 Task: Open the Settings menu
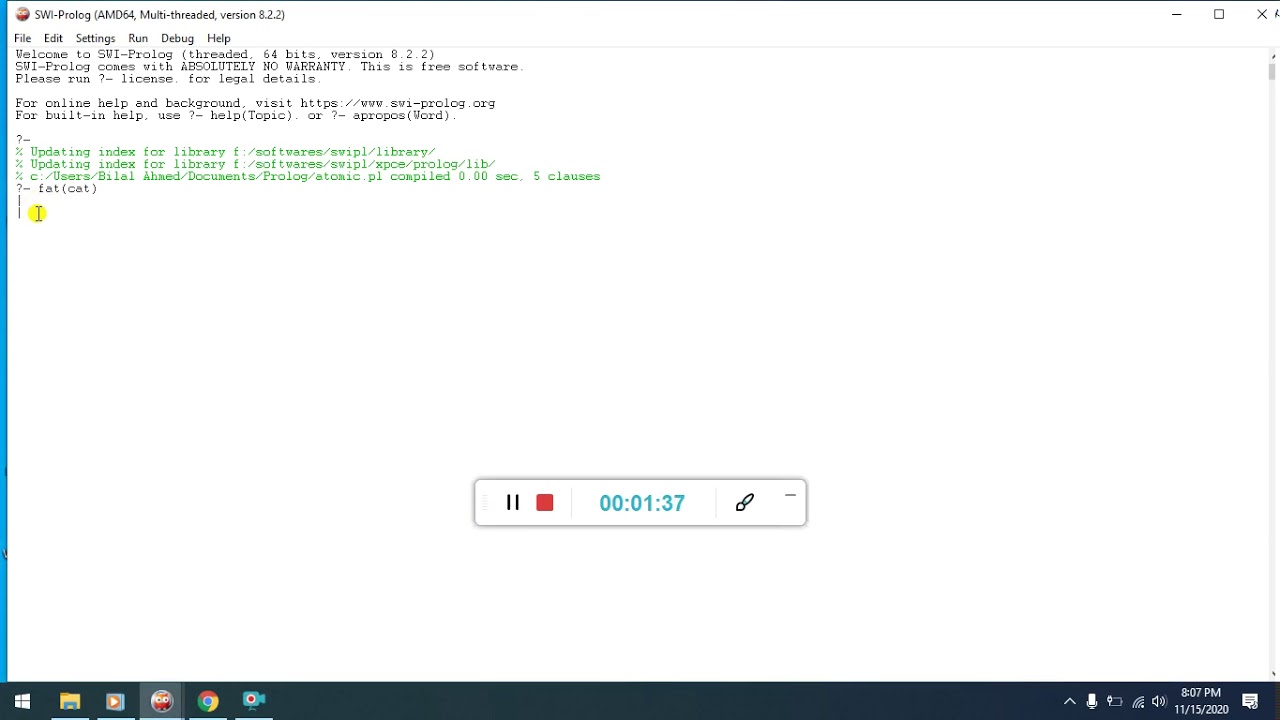tap(95, 38)
